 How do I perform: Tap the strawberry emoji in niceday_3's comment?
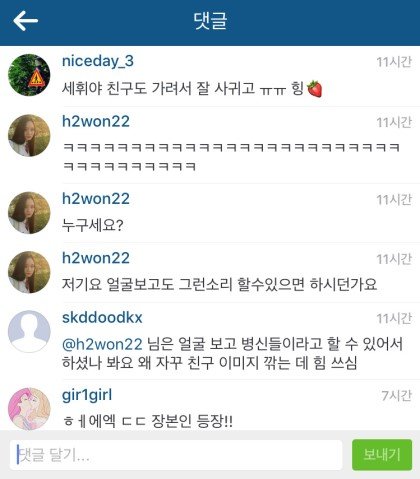point(315,89)
